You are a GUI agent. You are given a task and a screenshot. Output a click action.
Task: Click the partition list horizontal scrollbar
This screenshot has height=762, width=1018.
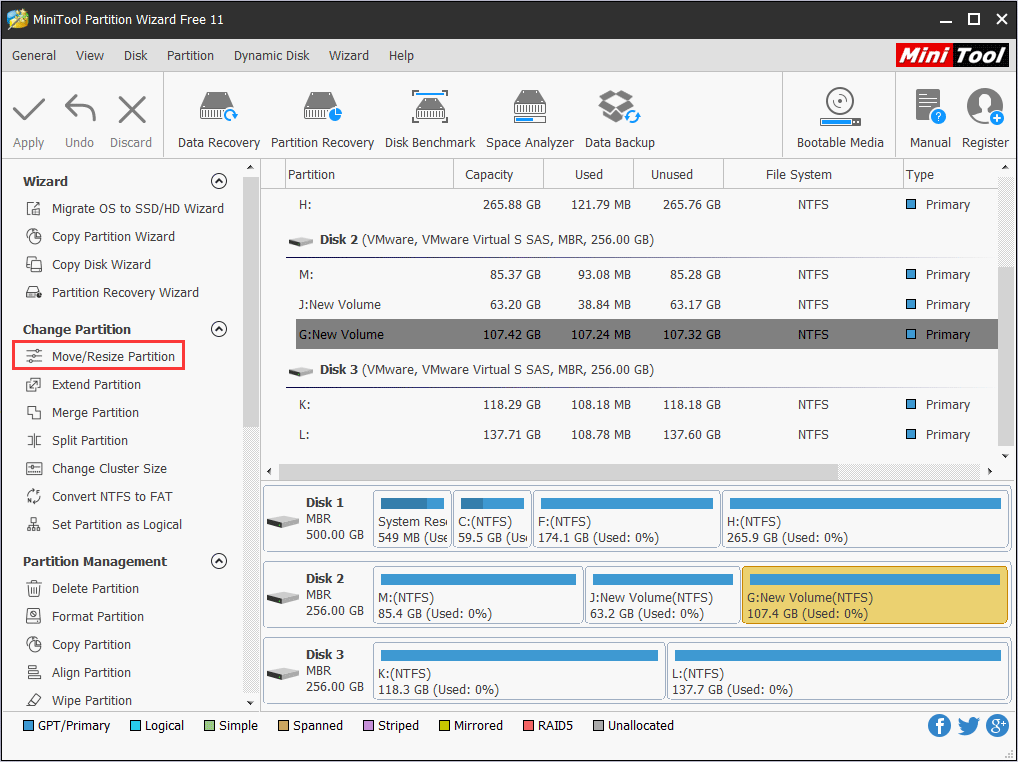pyautogui.click(x=558, y=471)
